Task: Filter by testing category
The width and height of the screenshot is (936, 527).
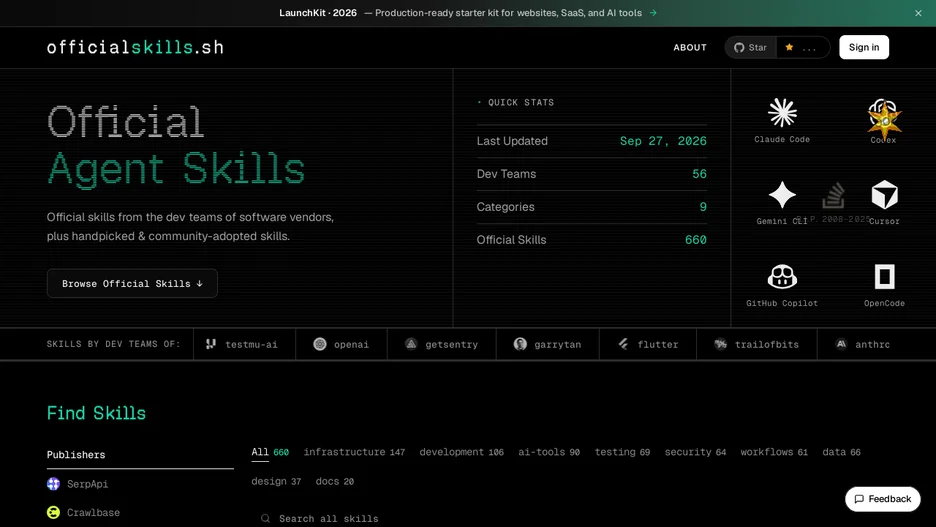Action: point(622,452)
